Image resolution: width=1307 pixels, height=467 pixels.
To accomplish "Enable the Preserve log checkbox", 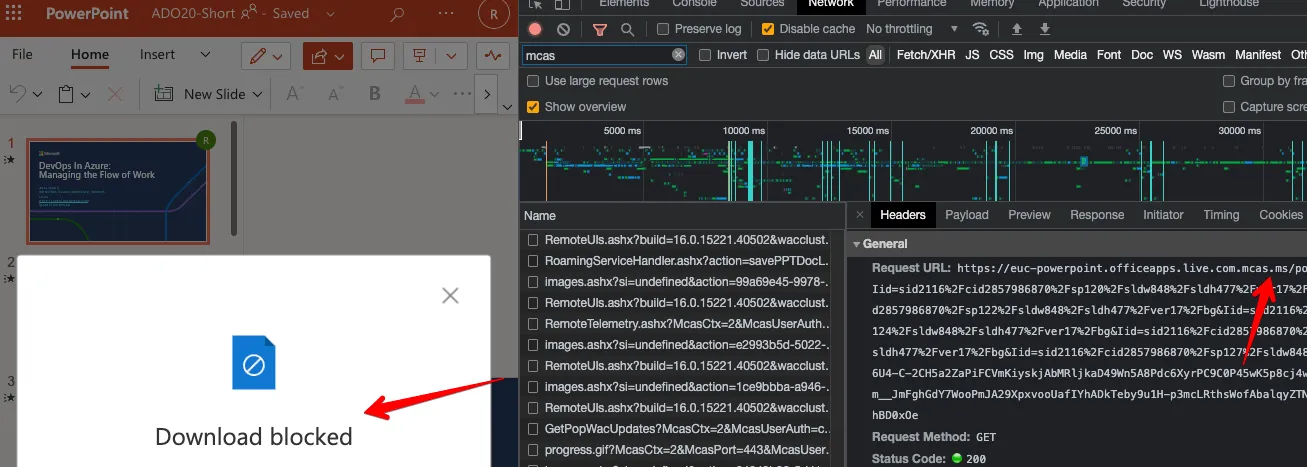I will (x=663, y=30).
